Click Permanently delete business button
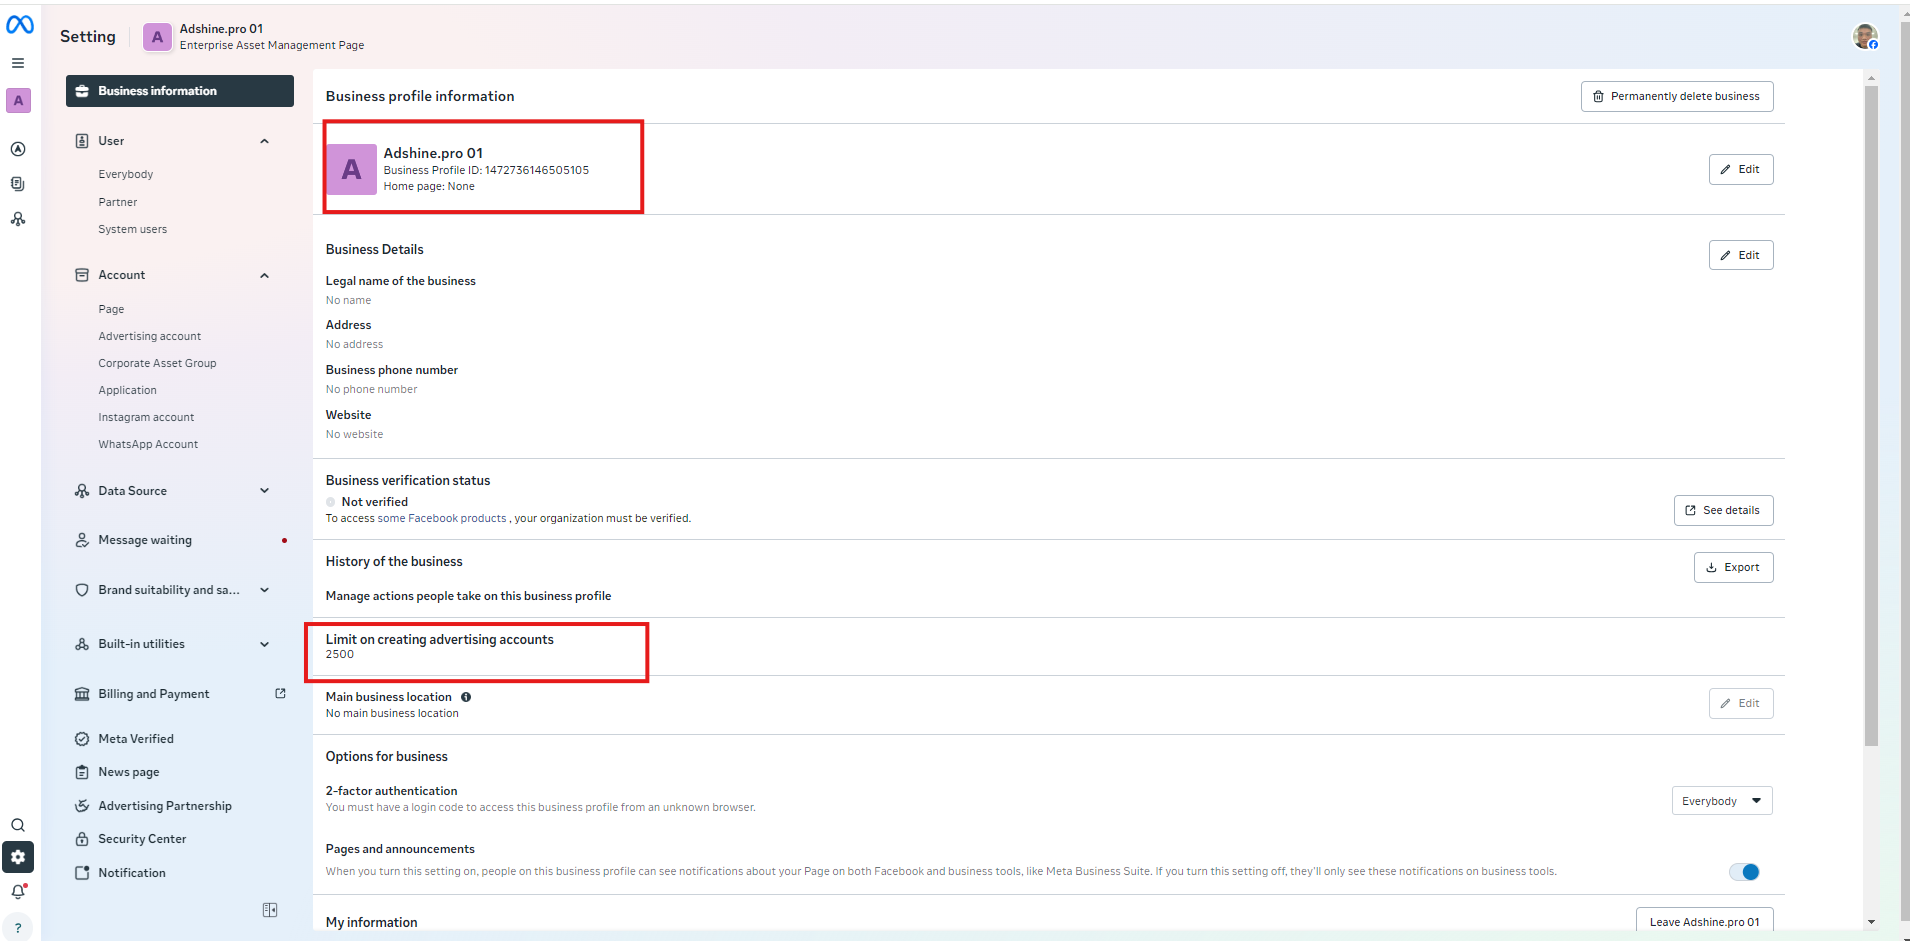 1677,97
